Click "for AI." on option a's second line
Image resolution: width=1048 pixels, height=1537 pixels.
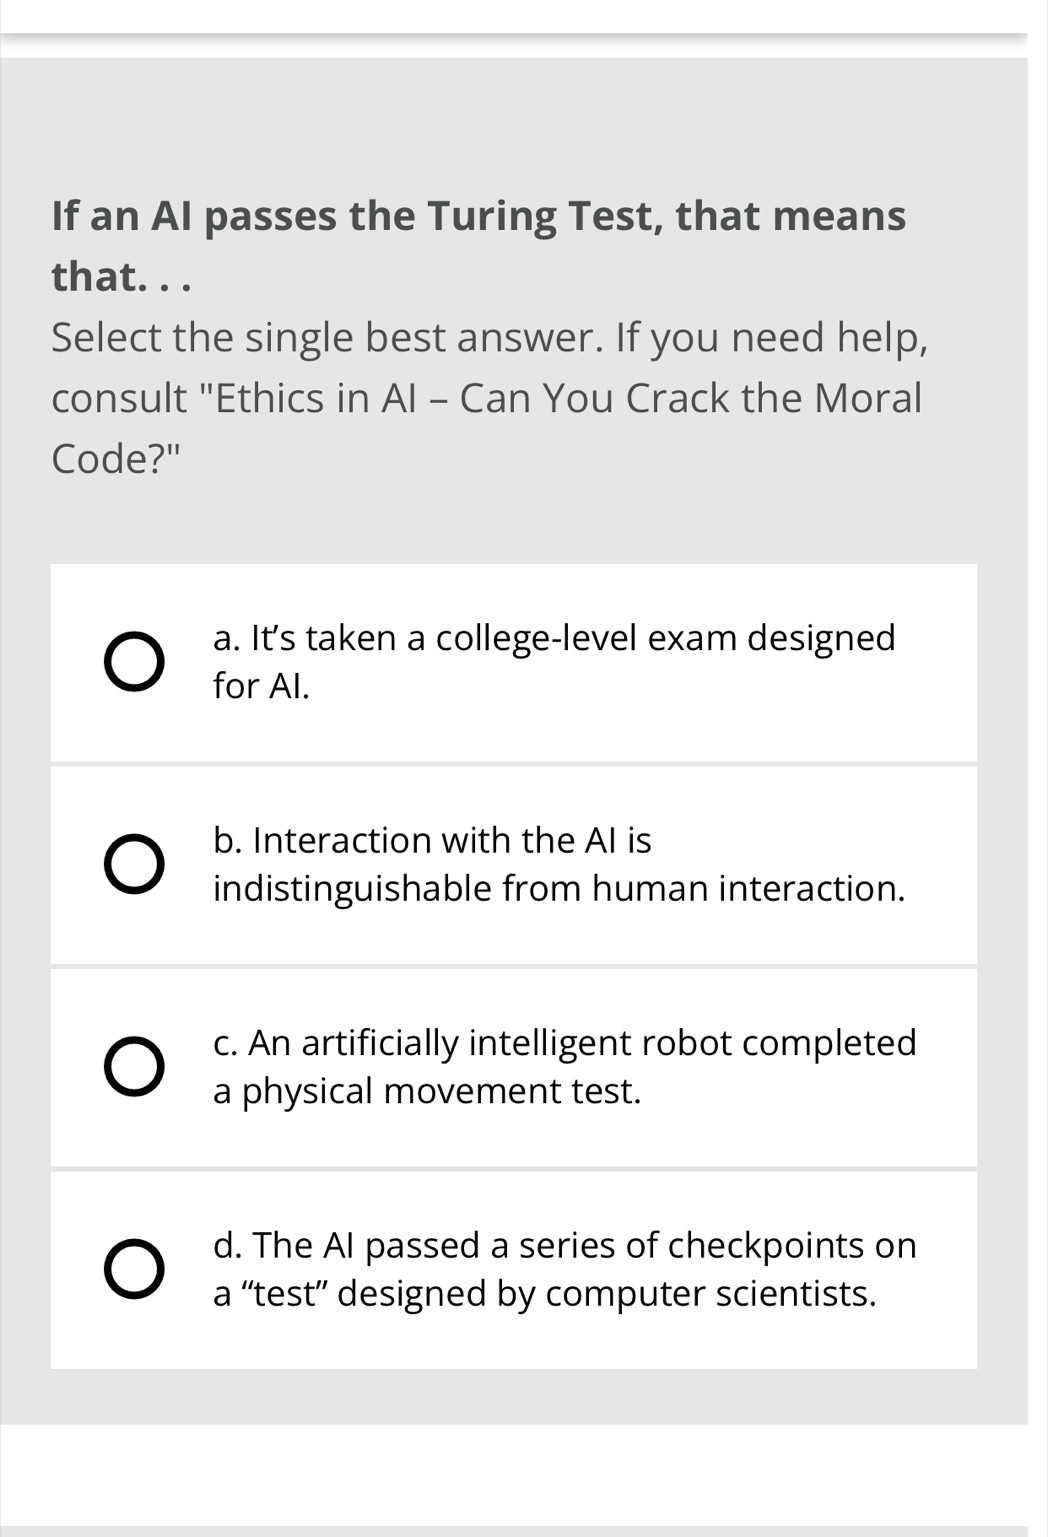pyautogui.click(x=261, y=686)
